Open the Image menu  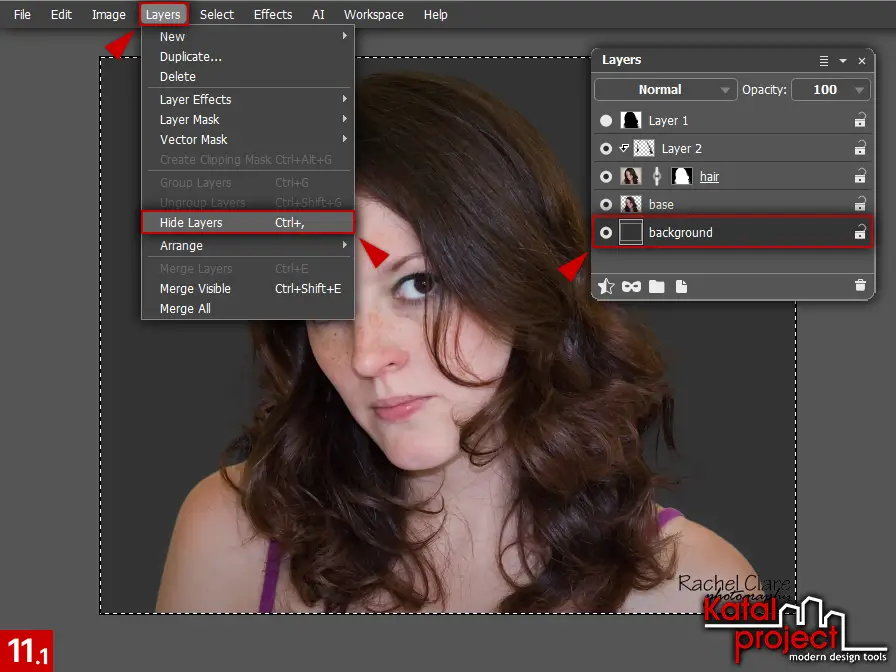pos(108,14)
